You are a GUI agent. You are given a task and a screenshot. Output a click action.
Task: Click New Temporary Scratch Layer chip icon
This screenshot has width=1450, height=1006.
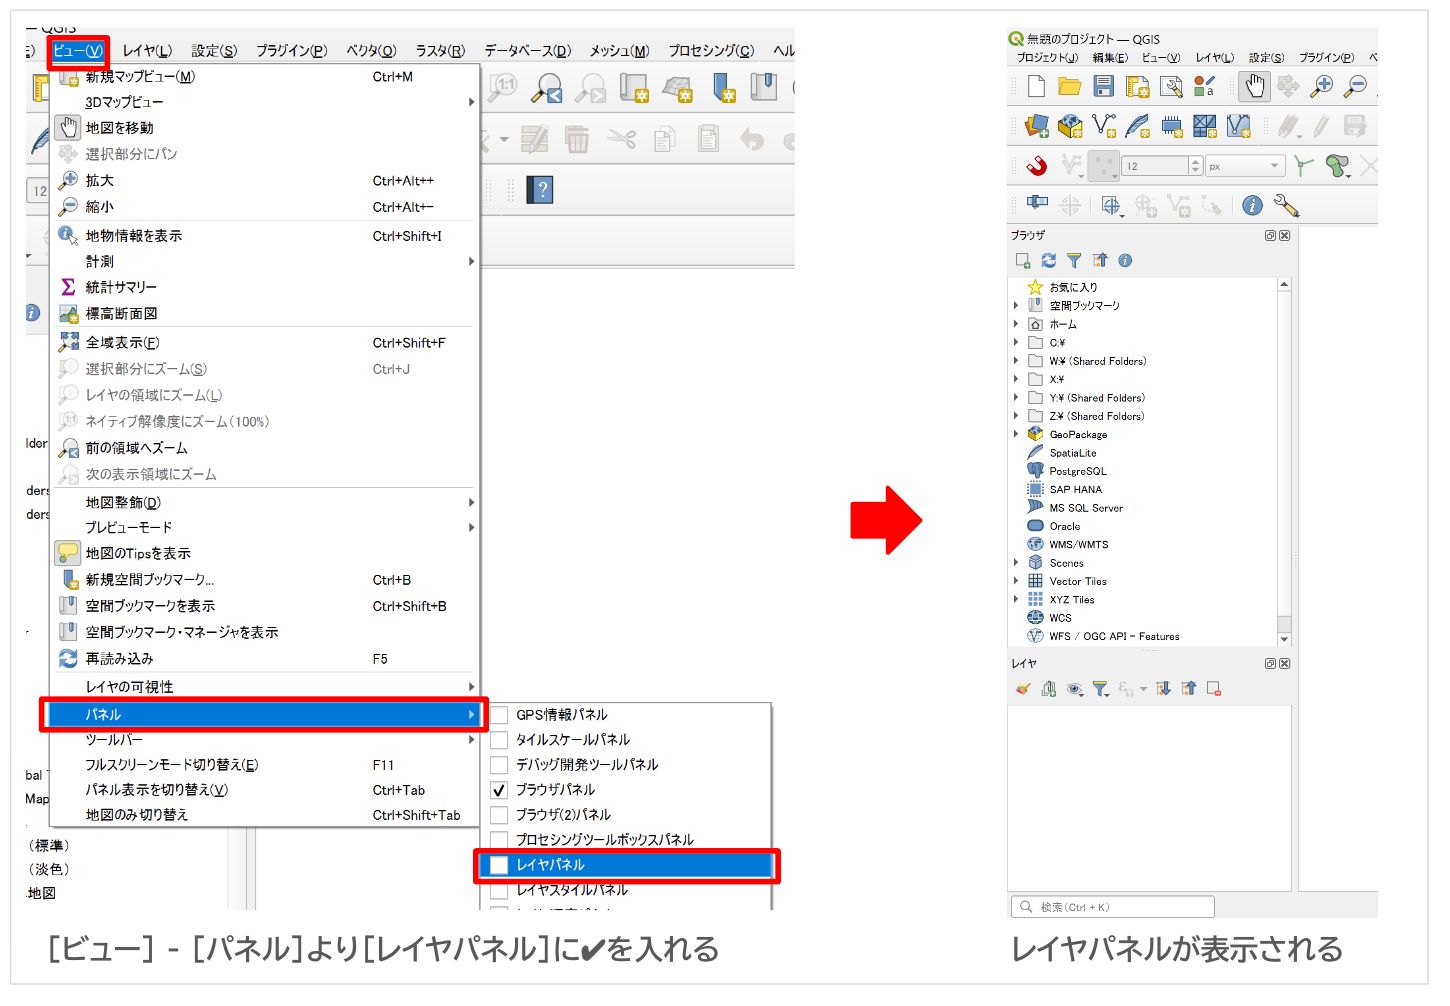point(1172,126)
